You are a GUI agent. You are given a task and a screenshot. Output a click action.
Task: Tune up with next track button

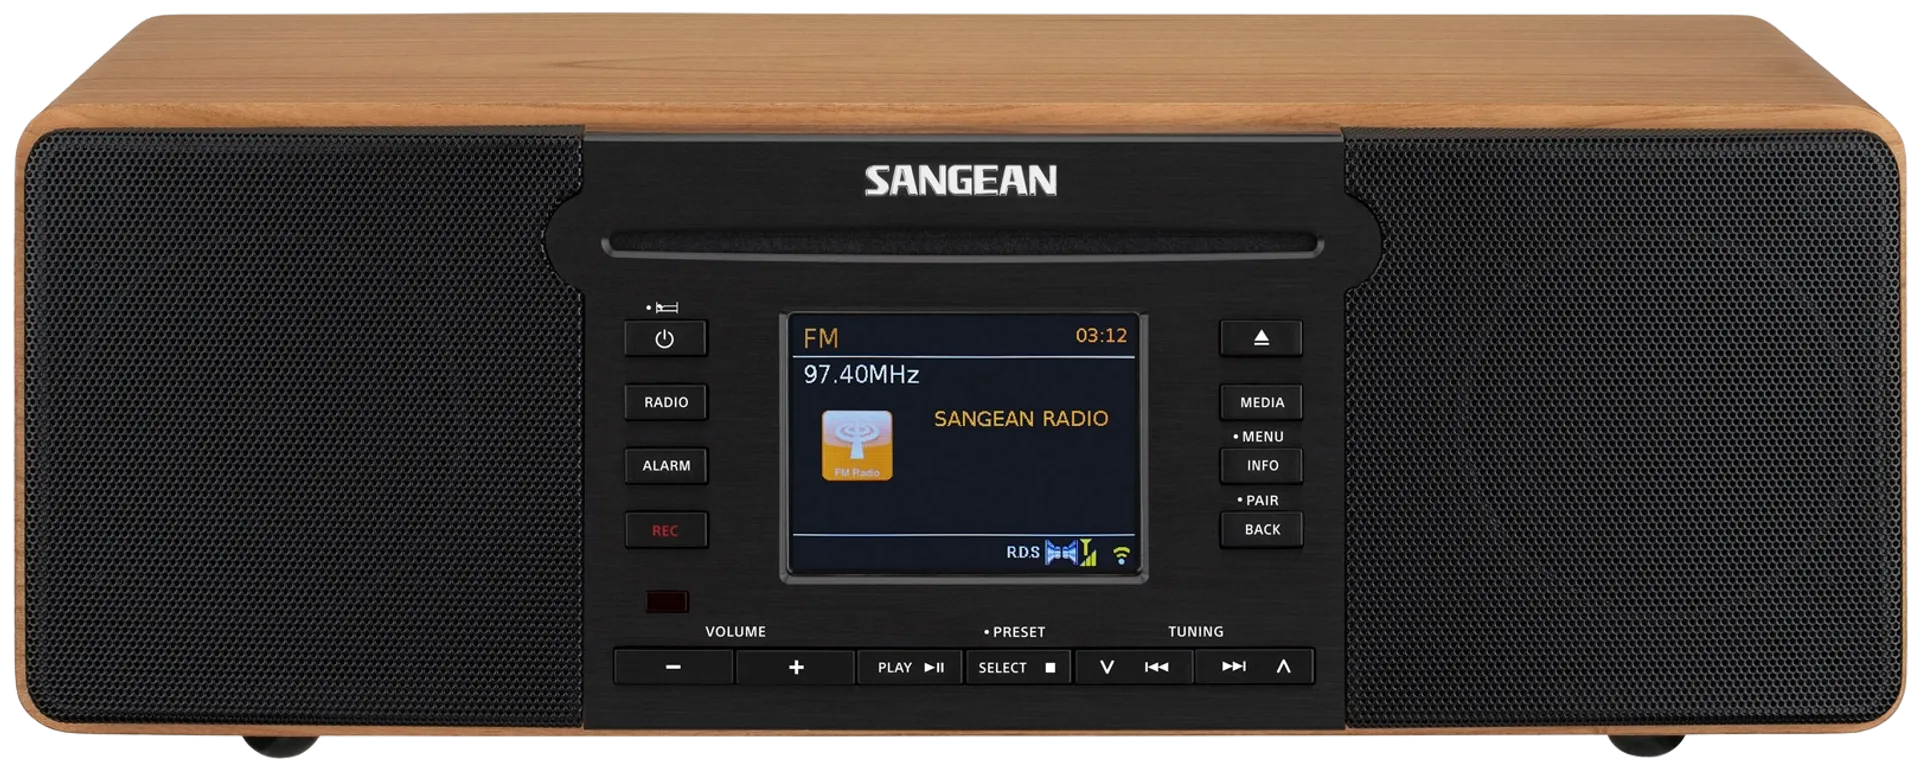click(x=1255, y=667)
